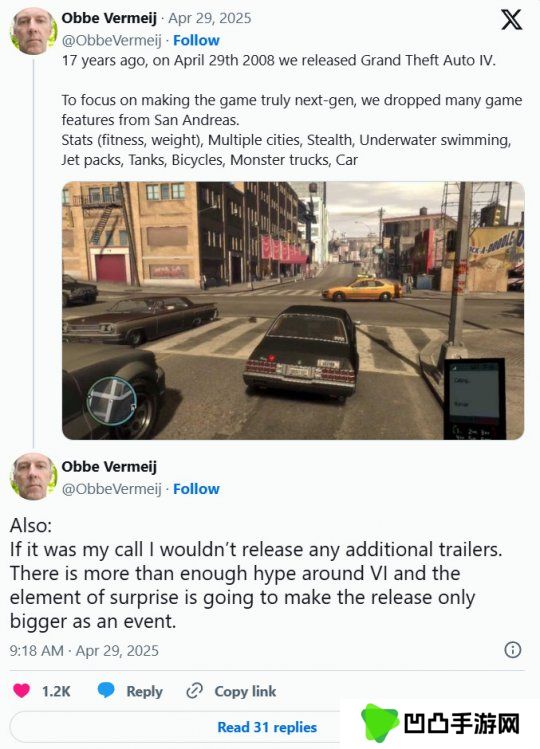Open the Apr 29, 2025 date link at top
The width and height of the screenshot is (540, 749).
click(209, 18)
